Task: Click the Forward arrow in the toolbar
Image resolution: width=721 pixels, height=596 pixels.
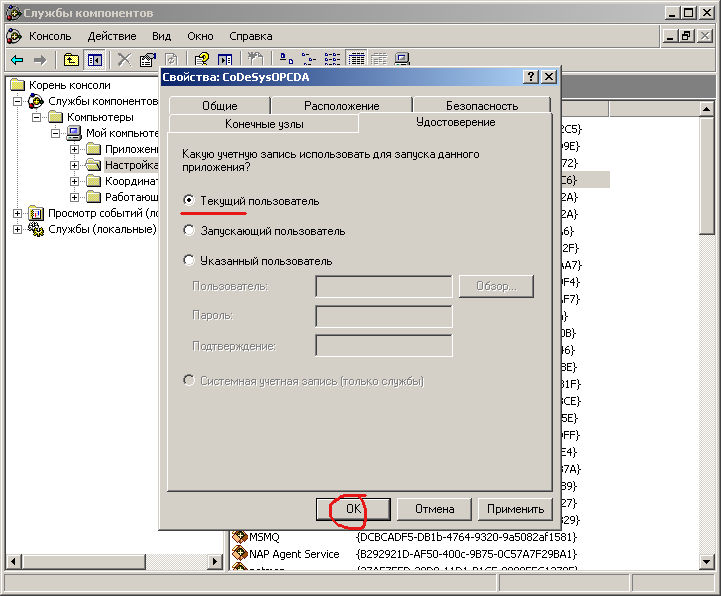Action: (40, 60)
